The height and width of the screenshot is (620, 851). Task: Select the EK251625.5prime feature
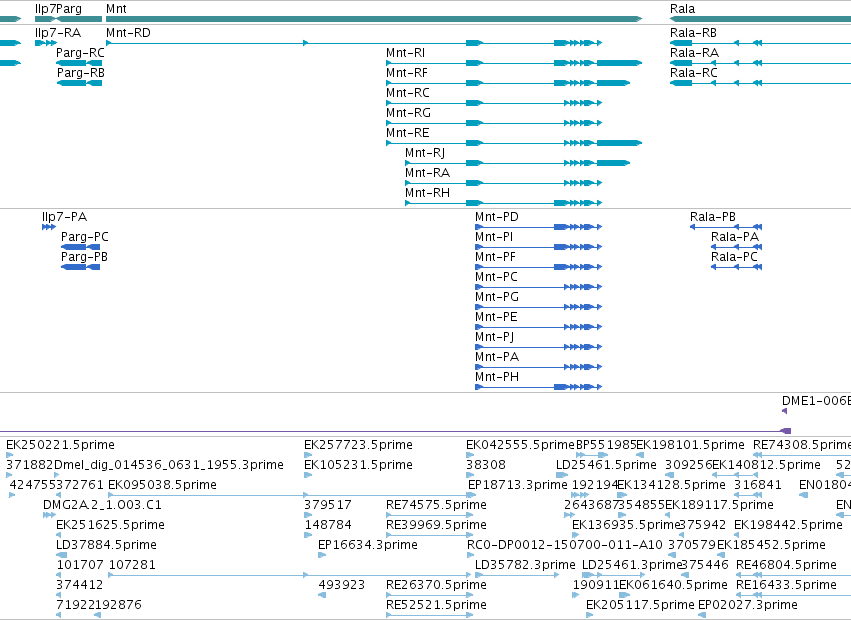click(110, 525)
